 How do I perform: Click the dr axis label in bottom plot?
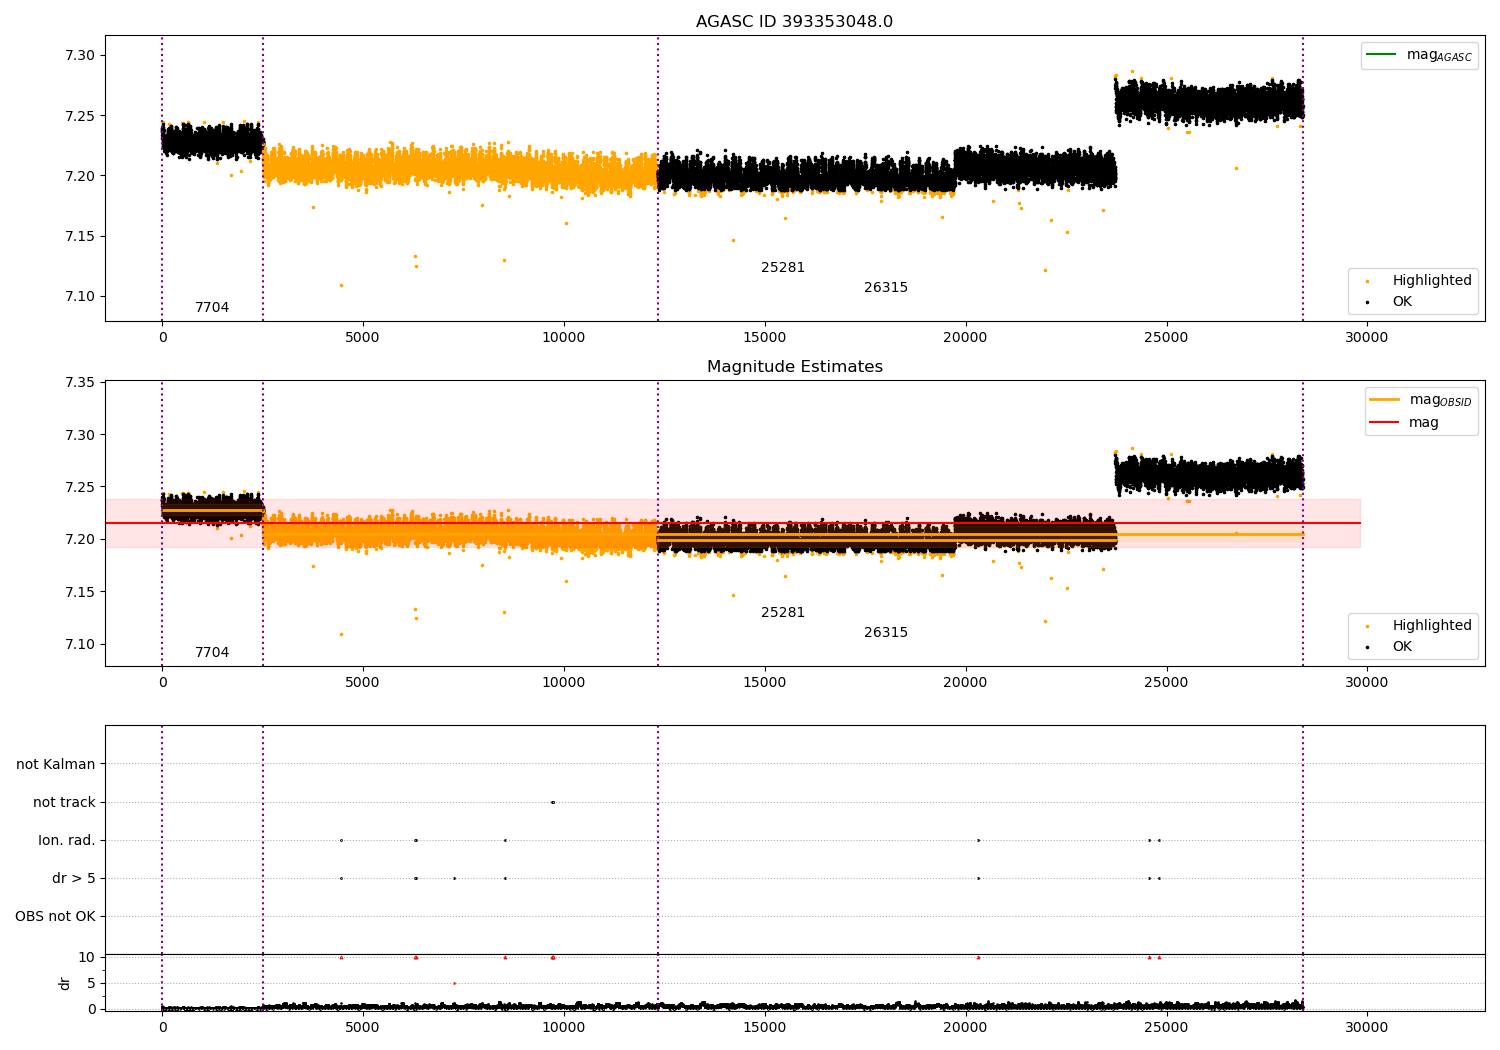pyautogui.click(x=65, y=983)
